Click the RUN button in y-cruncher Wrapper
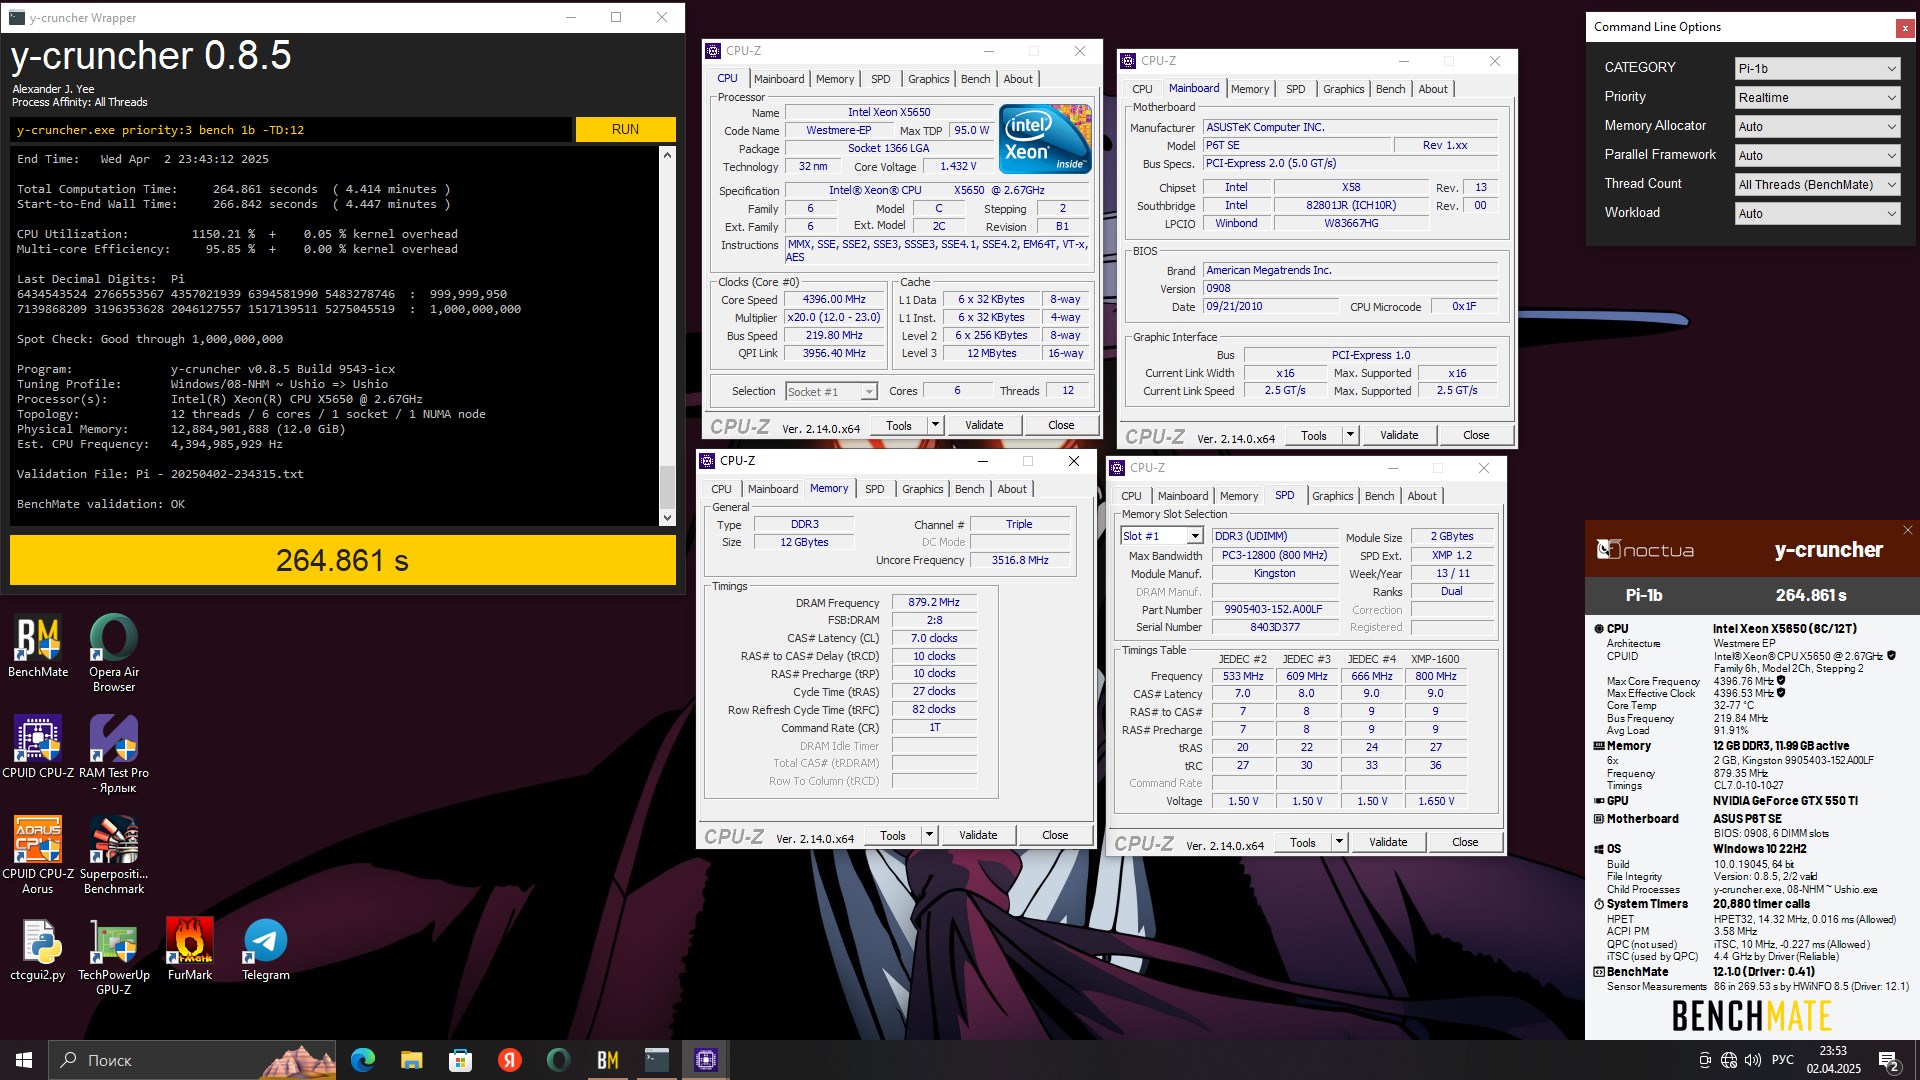Screen dimensions: 1920x1080 click(x=625, y=129)
